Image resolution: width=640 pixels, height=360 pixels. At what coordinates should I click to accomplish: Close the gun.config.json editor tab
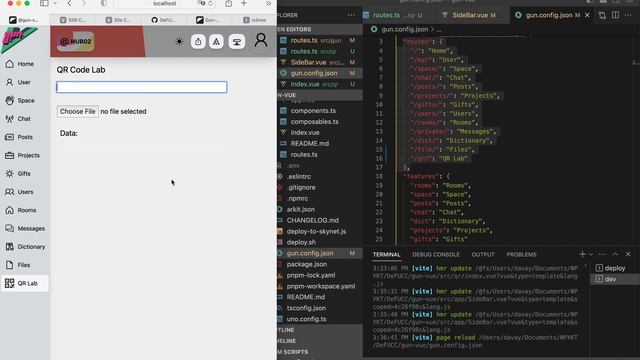point(587,15)
